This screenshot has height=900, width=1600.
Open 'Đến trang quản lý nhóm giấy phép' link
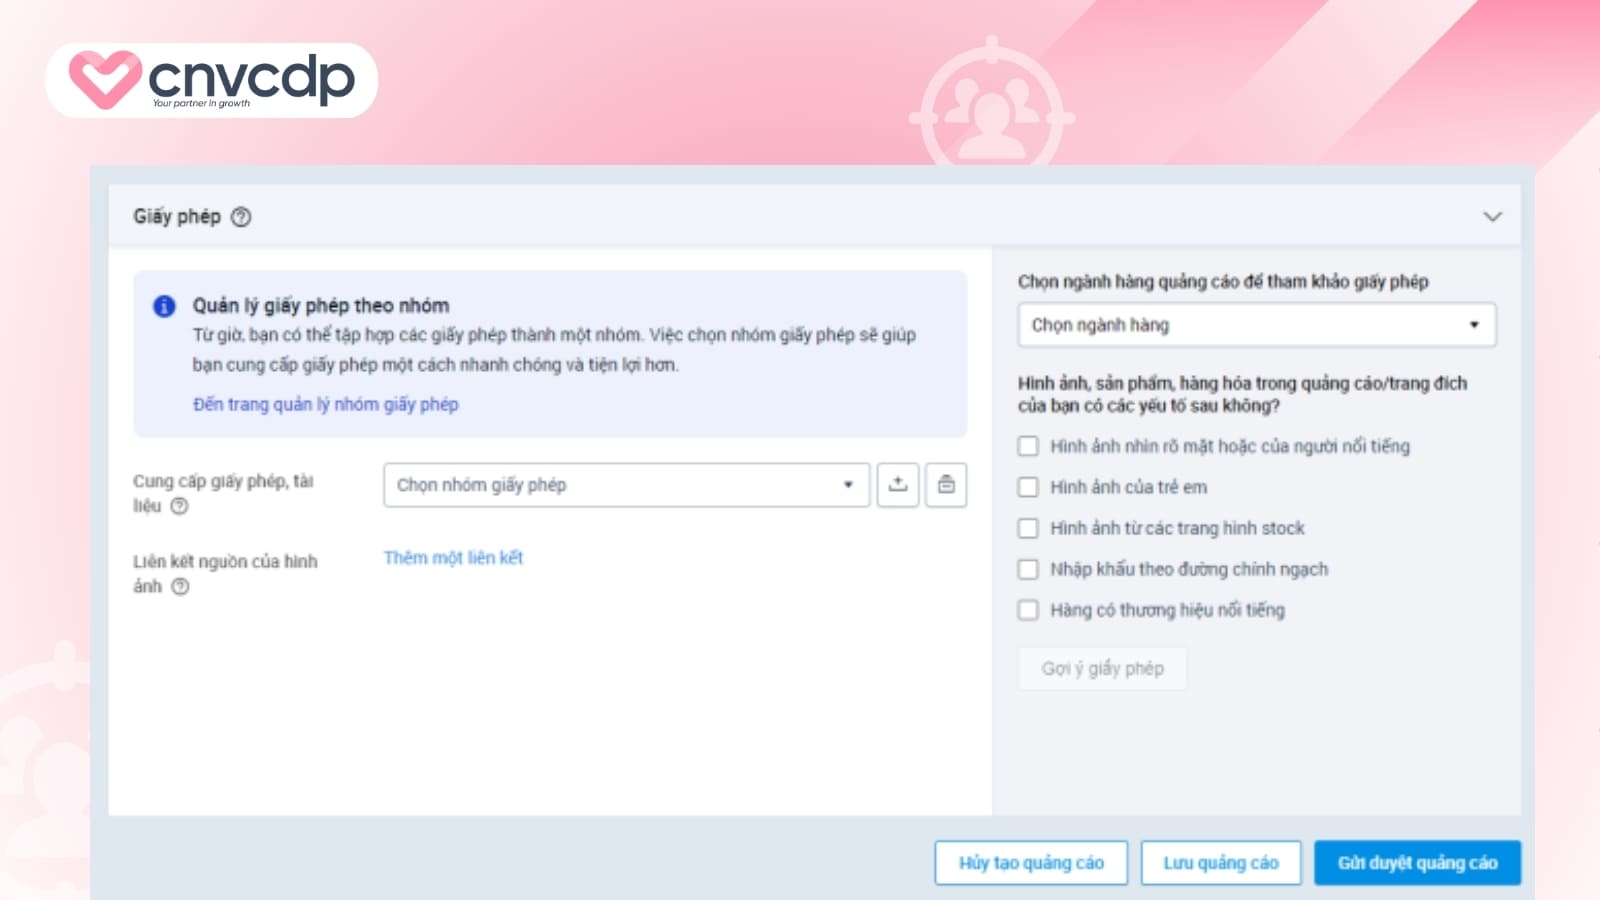325,404
